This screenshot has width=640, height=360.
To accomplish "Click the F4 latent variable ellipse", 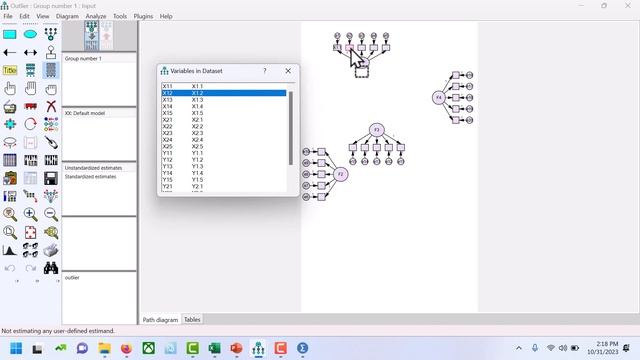I will (x=438, y=98).
